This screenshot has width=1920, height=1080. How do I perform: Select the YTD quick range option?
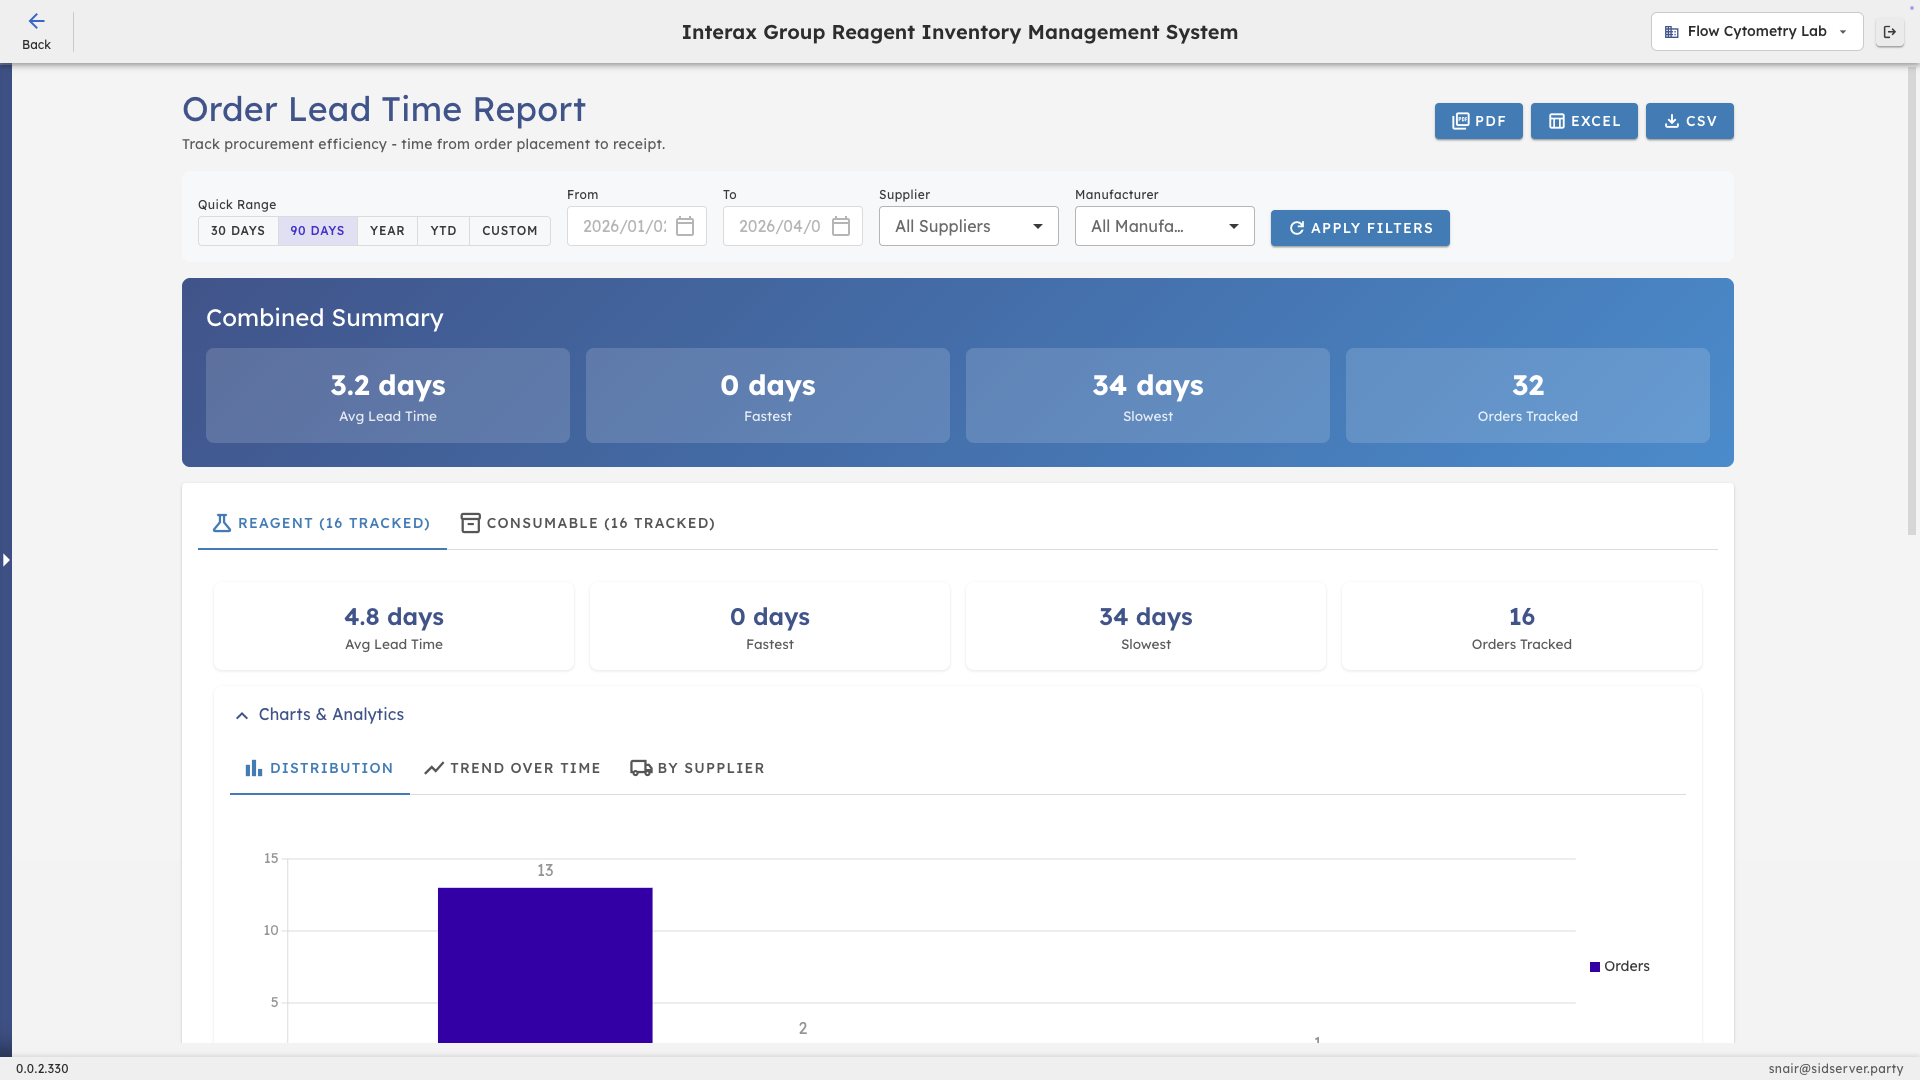click(443, 230)
